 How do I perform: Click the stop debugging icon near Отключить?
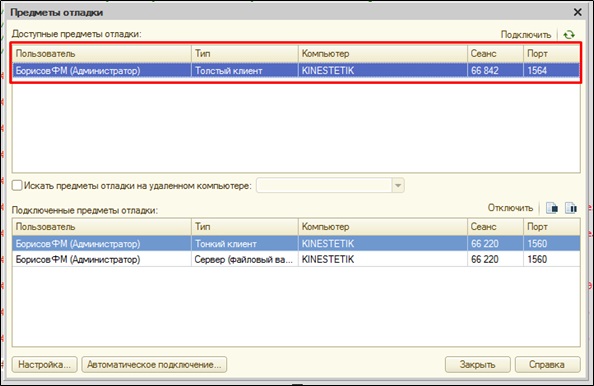tap(552, 208)
